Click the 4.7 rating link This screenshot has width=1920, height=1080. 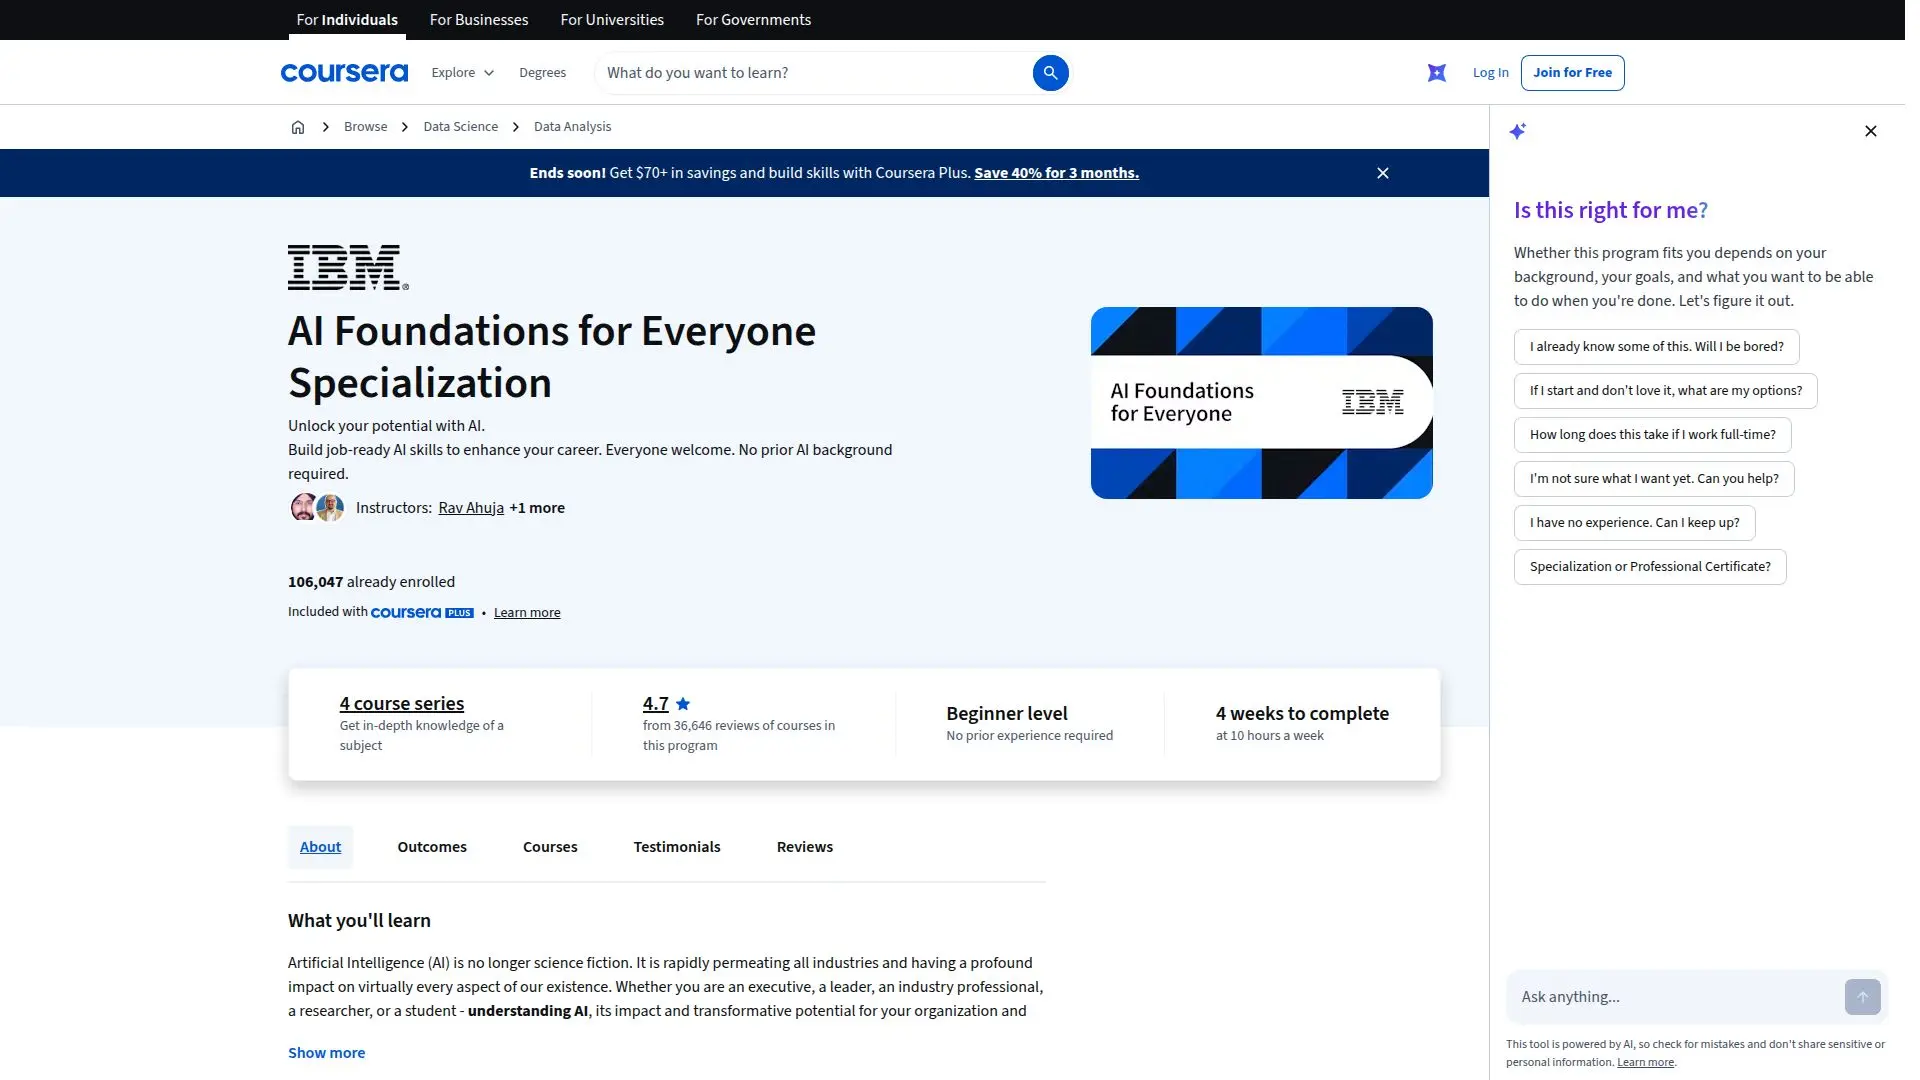point(656,704)
